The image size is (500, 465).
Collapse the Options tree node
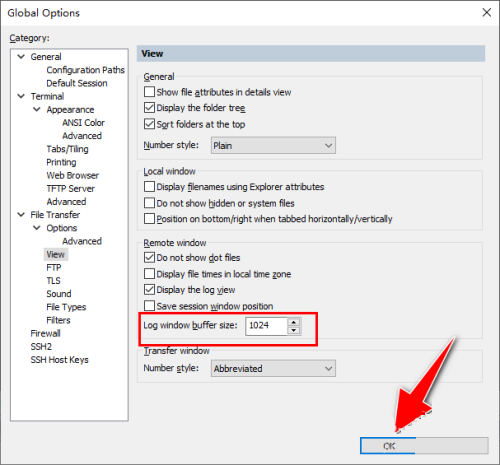[x=37, y=228]
